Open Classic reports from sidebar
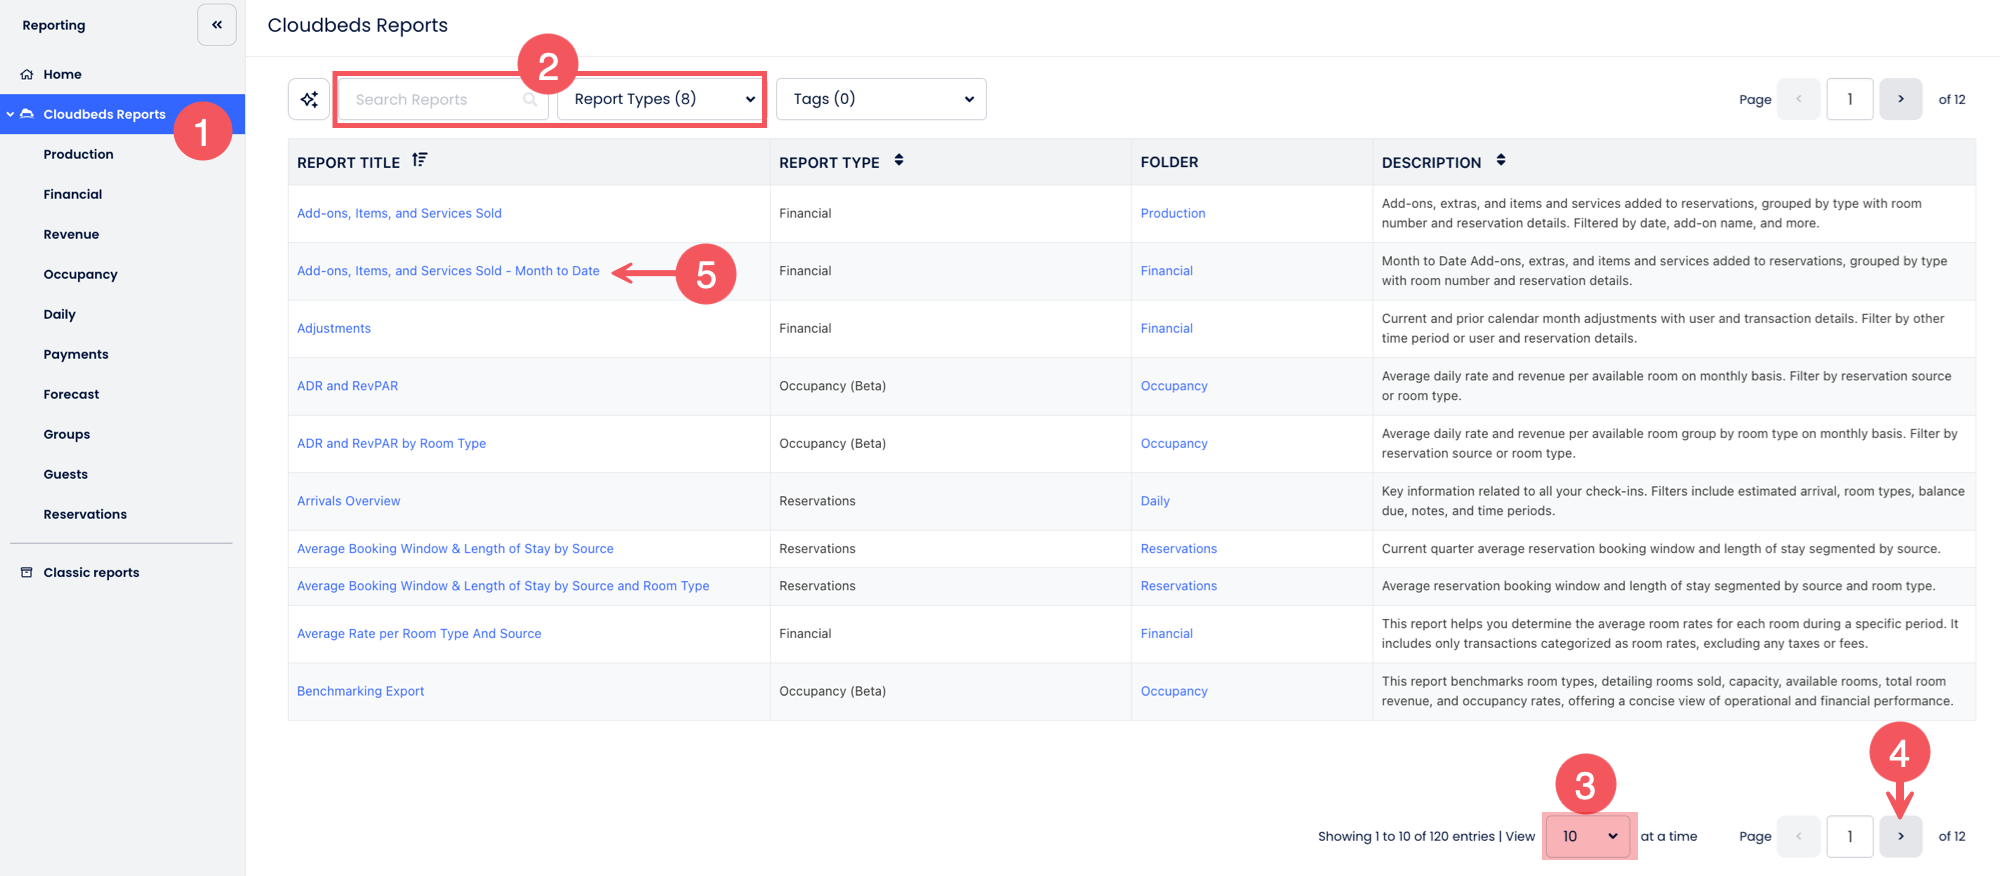This screenshot has height=876, width=2000. [x=91, y=572]
